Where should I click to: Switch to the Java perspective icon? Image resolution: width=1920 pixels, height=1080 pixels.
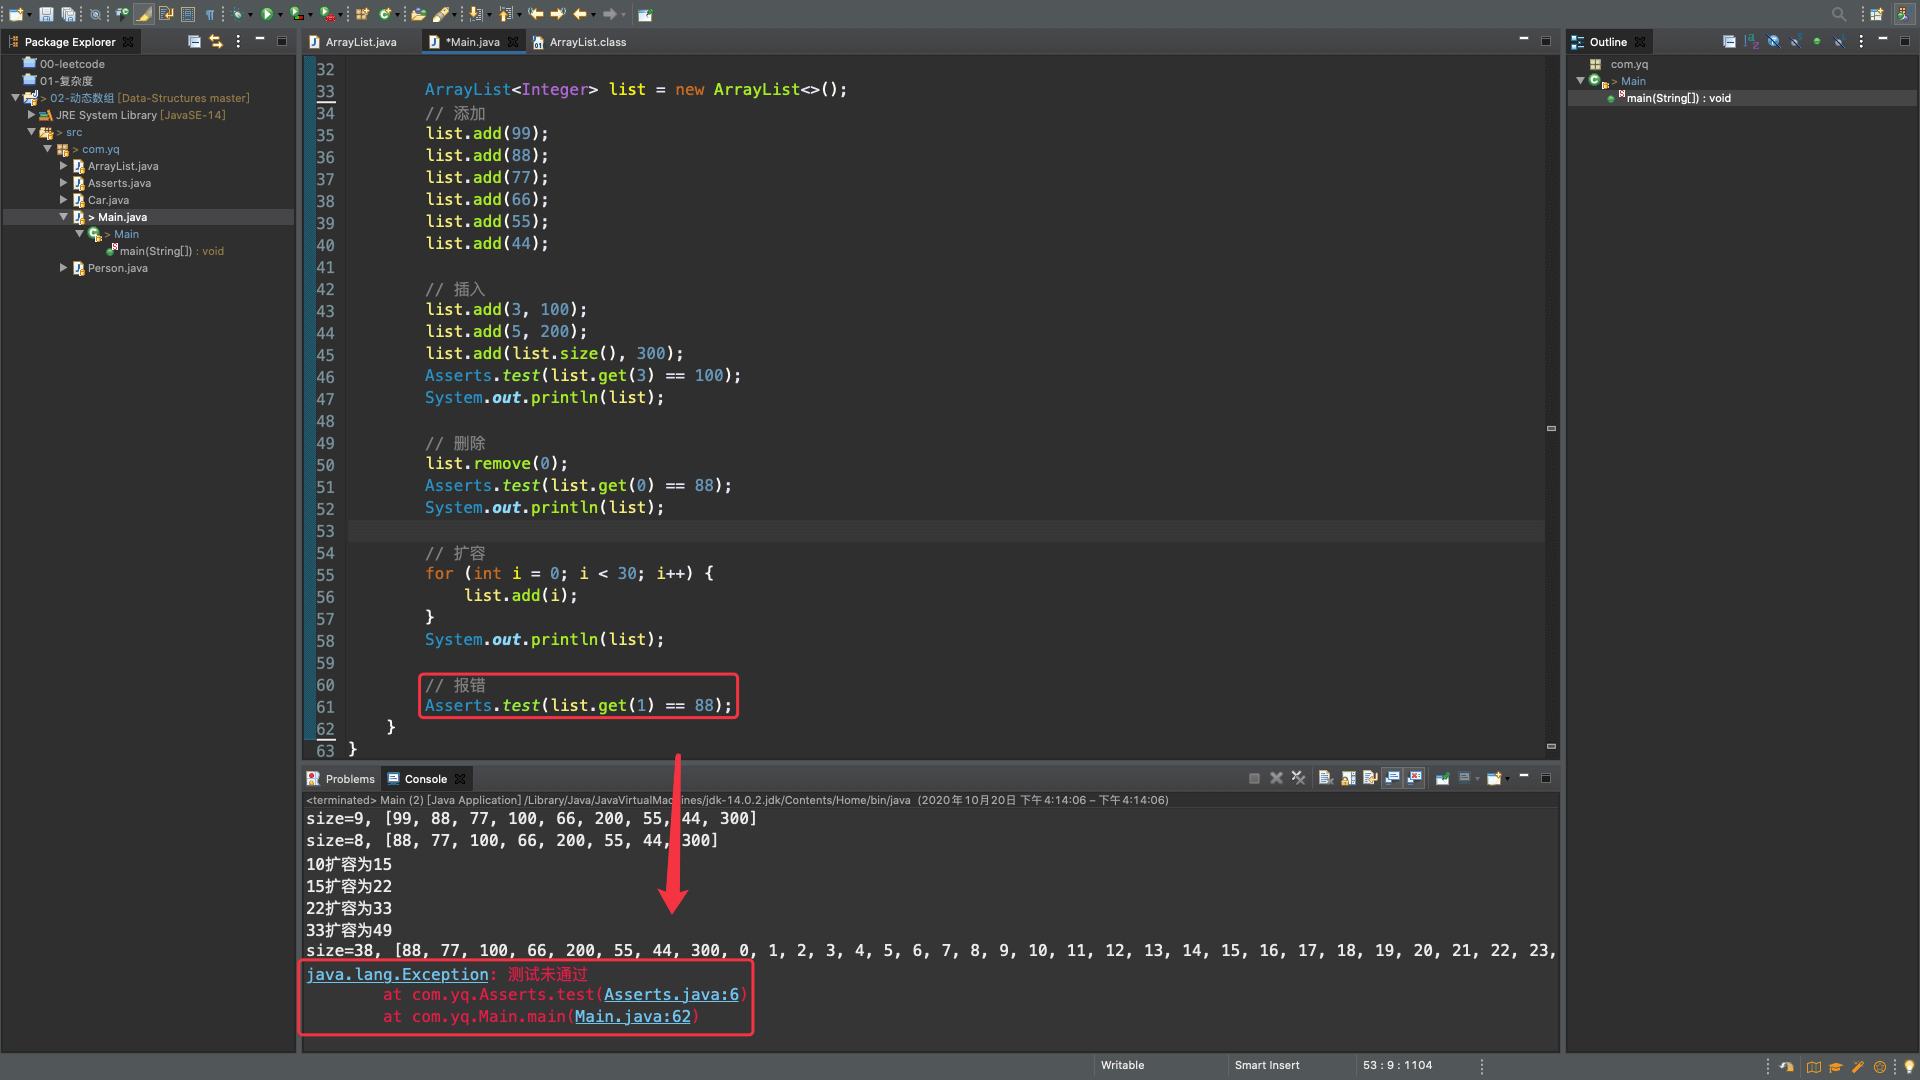1903,14
